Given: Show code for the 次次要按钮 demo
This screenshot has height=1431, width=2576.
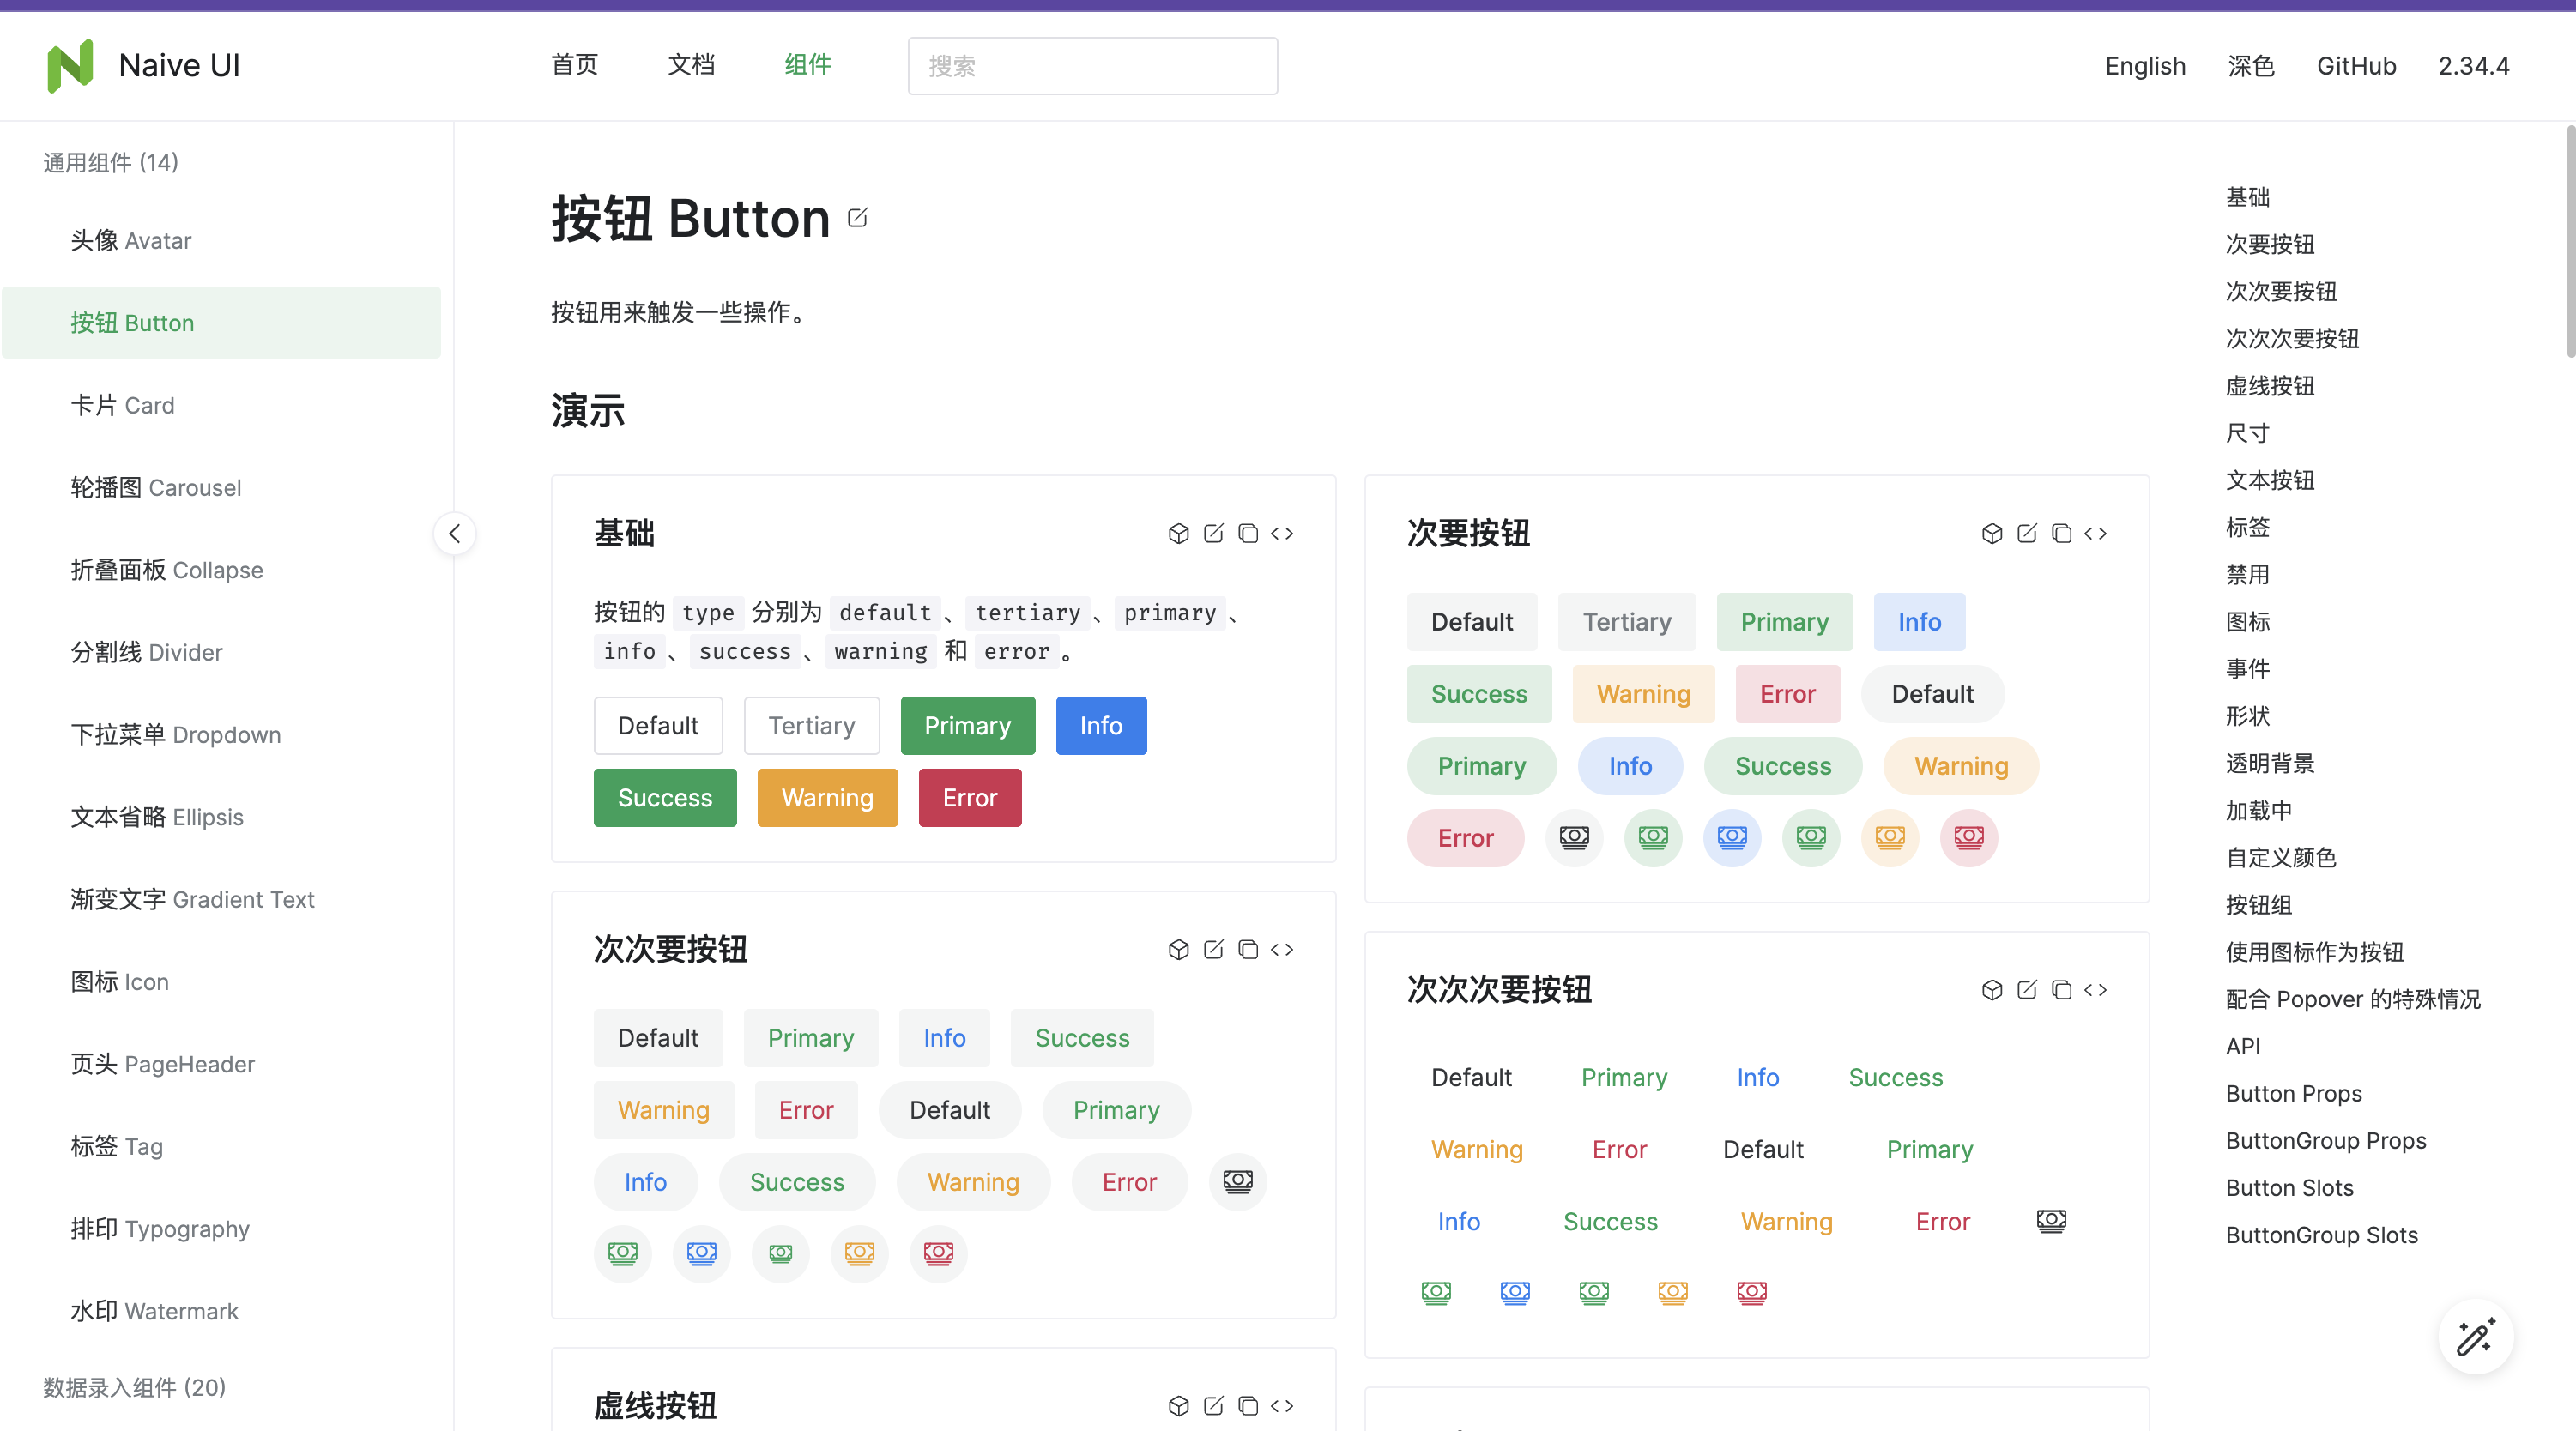Looking at the screenshot, I should (x=1282, y=950).
